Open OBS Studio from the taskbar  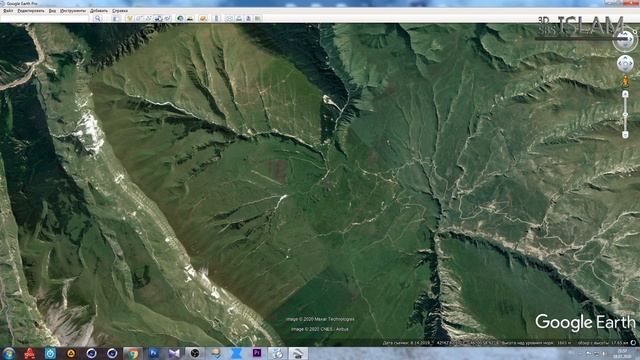(195, 353)
